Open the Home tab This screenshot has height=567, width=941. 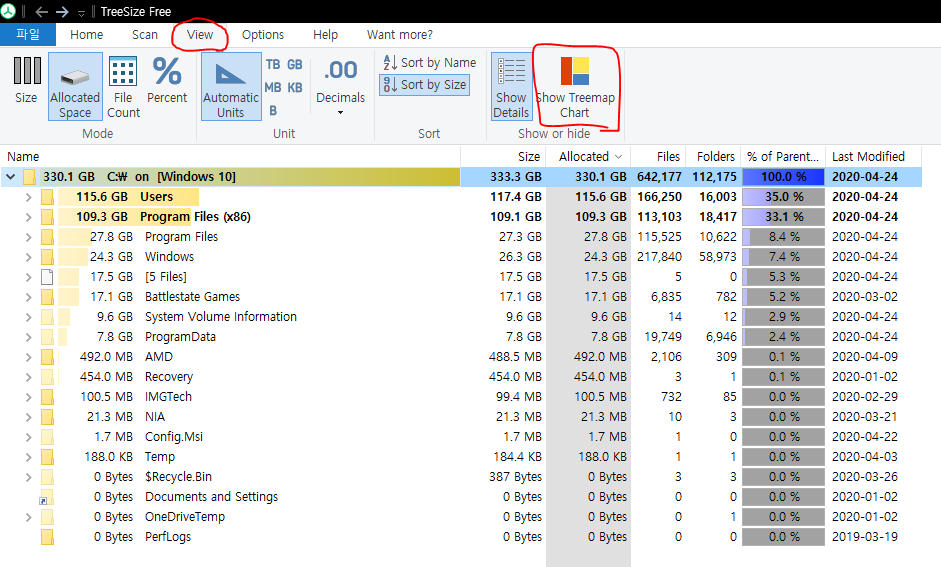(86, 35)
